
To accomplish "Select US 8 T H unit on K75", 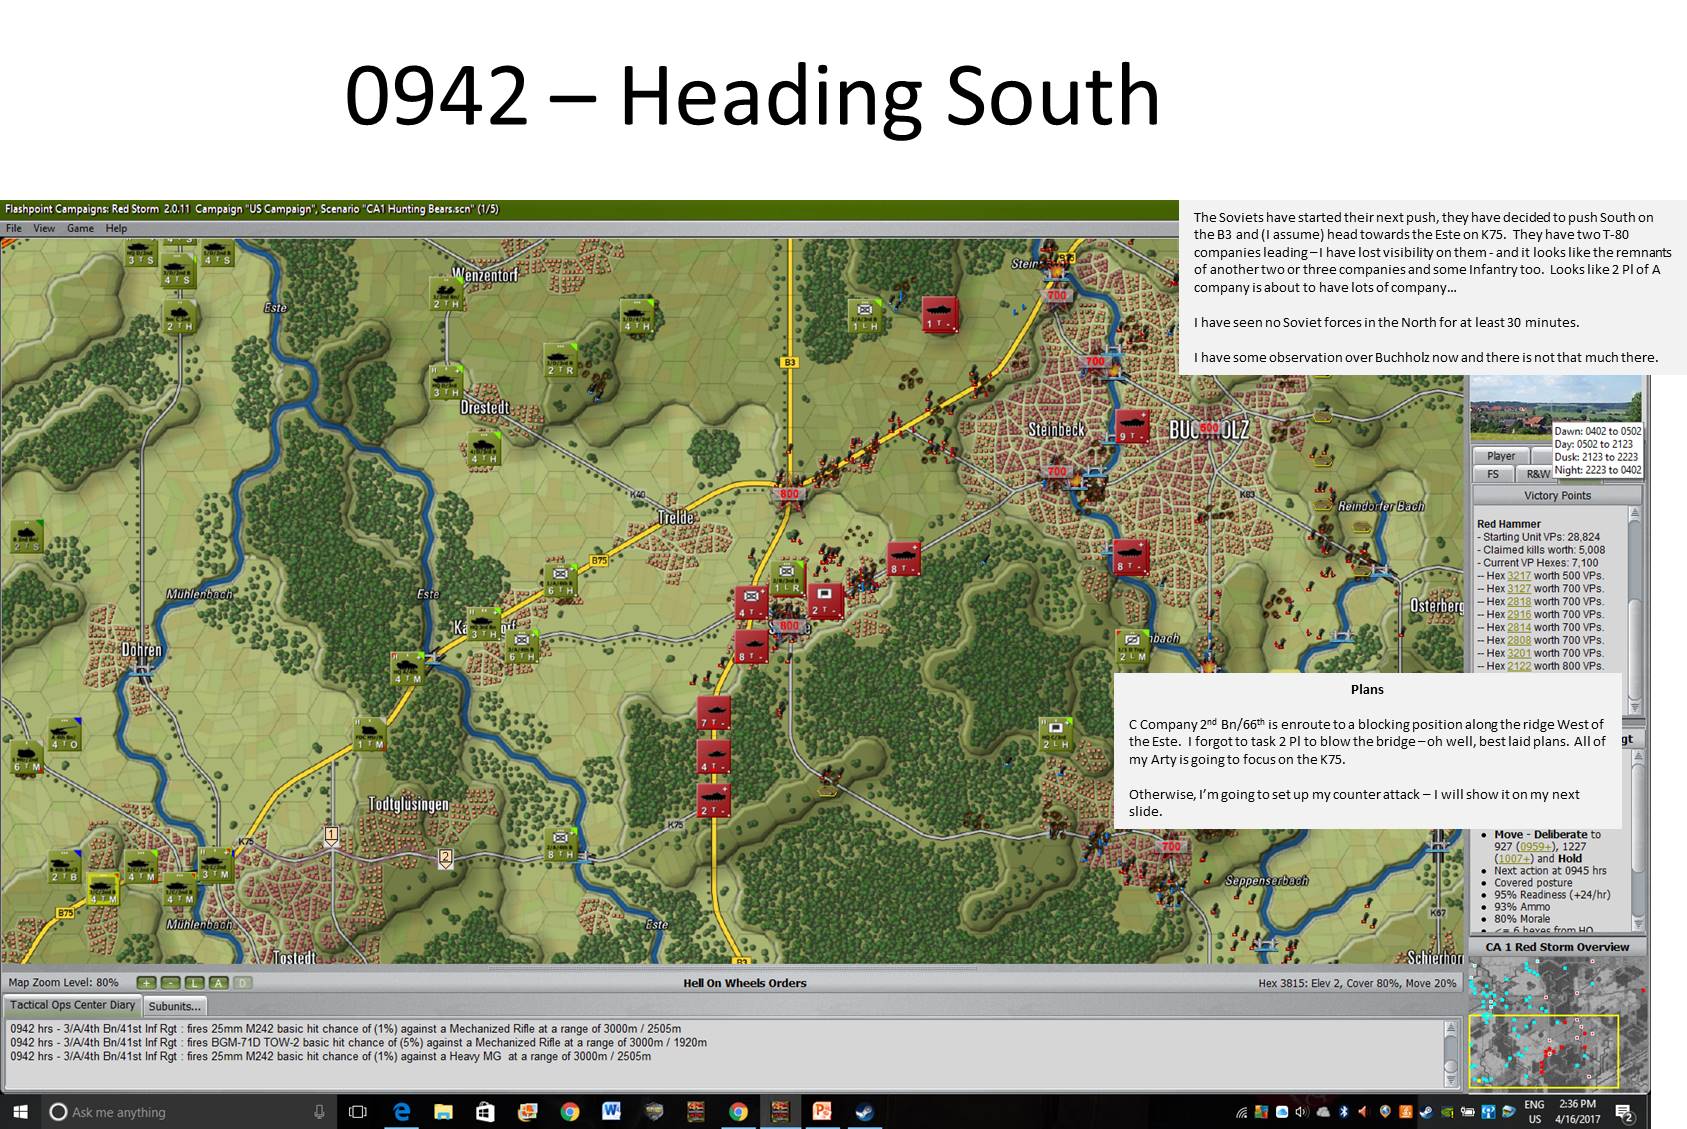I will [x=560, y=843].
